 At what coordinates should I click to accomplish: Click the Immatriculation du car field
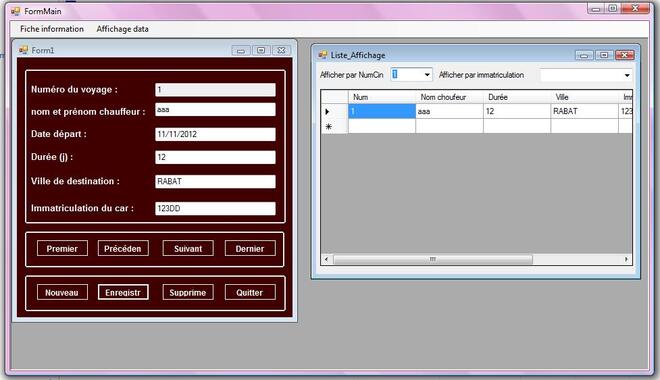[216, 208]
